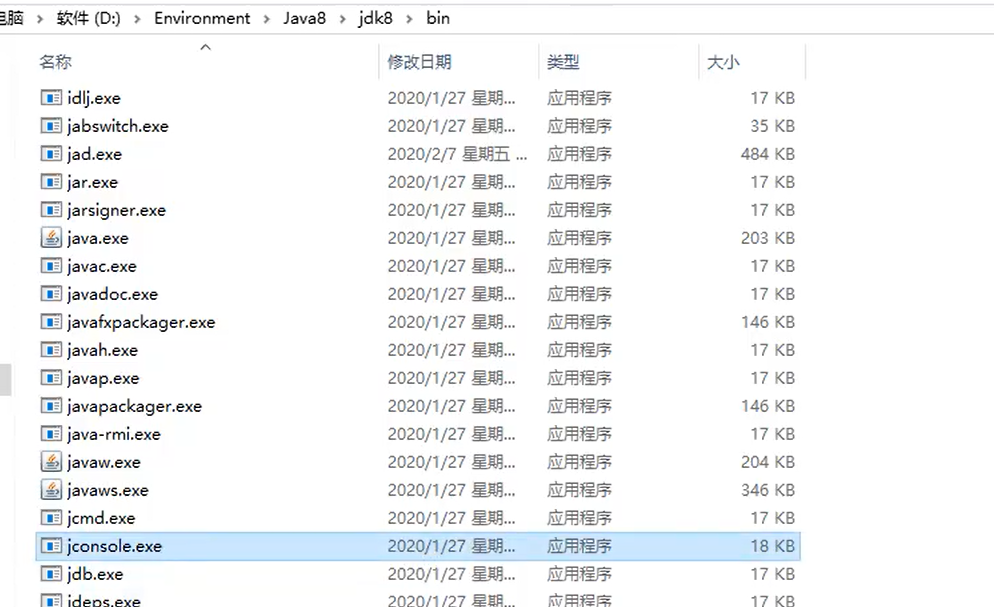
Task: Sort by the 类型 column header
Action: (x=563, y=62)
